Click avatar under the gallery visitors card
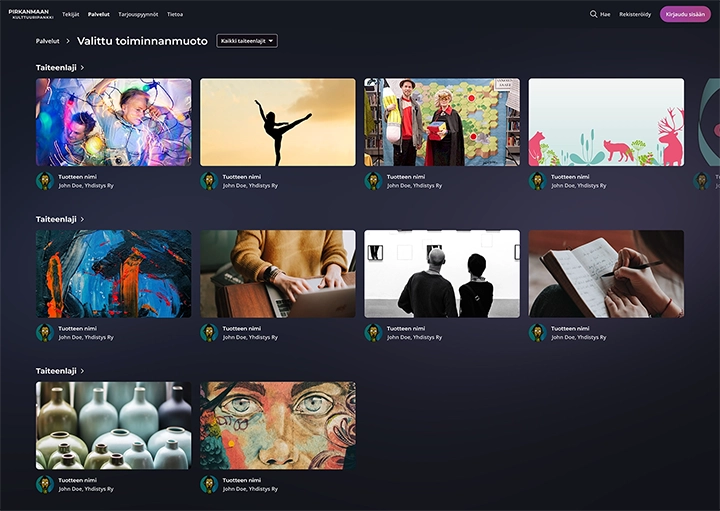 tap(373, 332)
